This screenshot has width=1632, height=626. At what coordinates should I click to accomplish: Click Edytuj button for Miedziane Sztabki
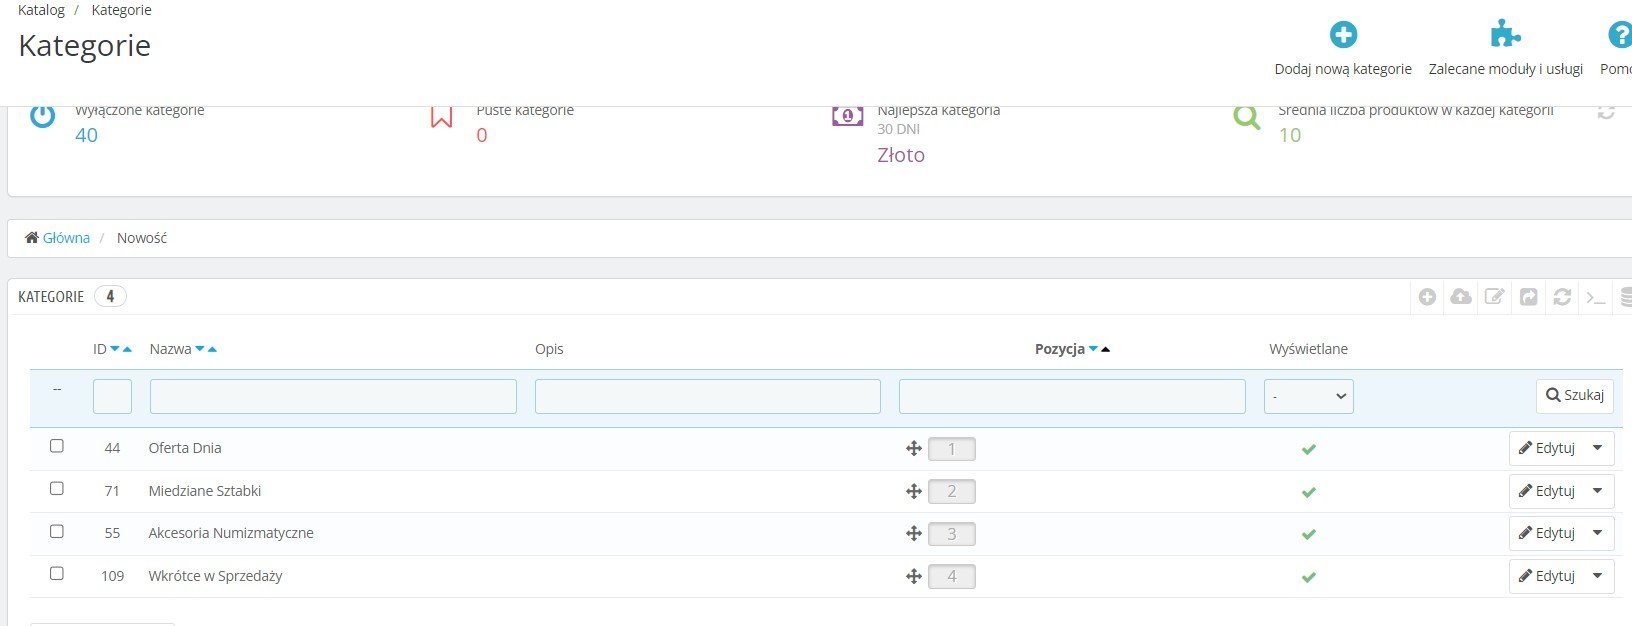point(1547,491)
